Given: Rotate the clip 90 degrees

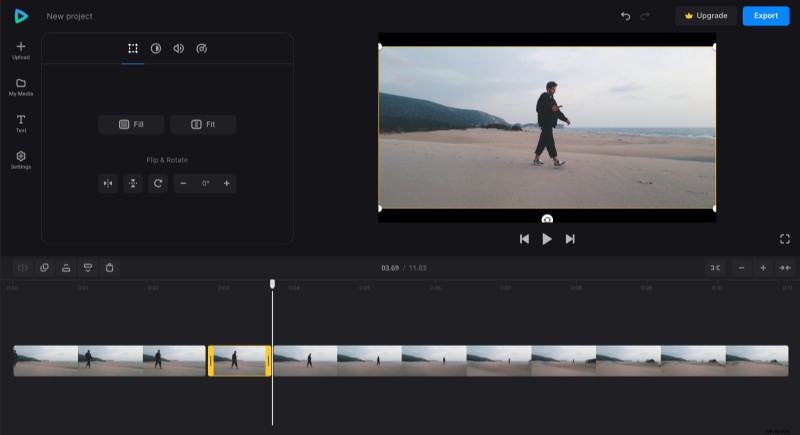Looking at the screenshot, I should 158,184.
